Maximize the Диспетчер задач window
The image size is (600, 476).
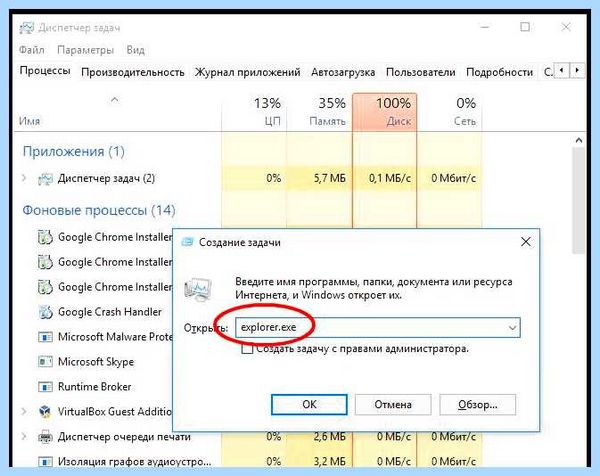tap(525, 27)
